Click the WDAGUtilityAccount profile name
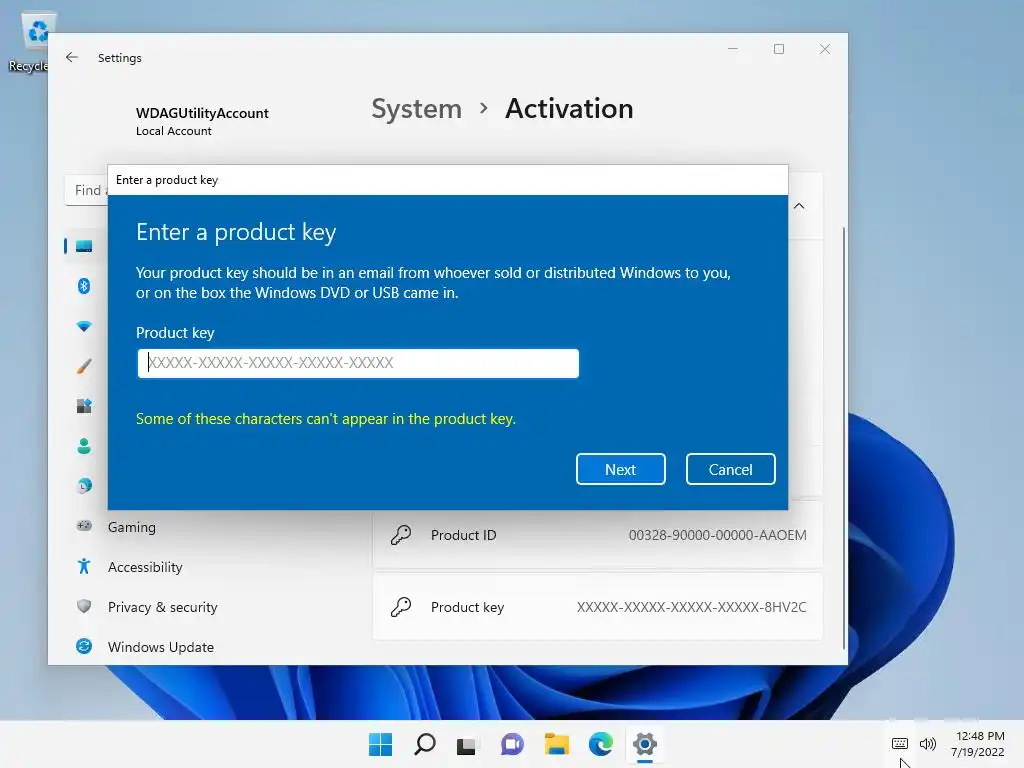 pos(202,113)
